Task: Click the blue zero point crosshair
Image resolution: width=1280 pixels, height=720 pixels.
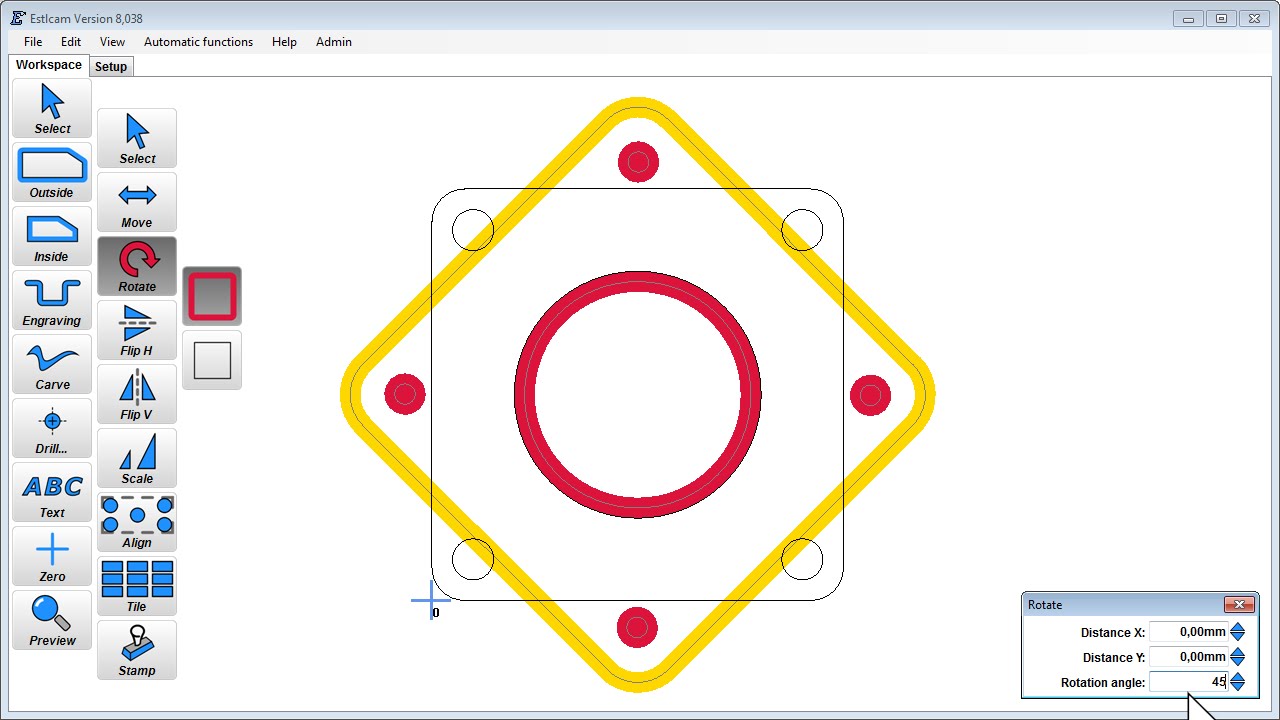Action: 431,600
